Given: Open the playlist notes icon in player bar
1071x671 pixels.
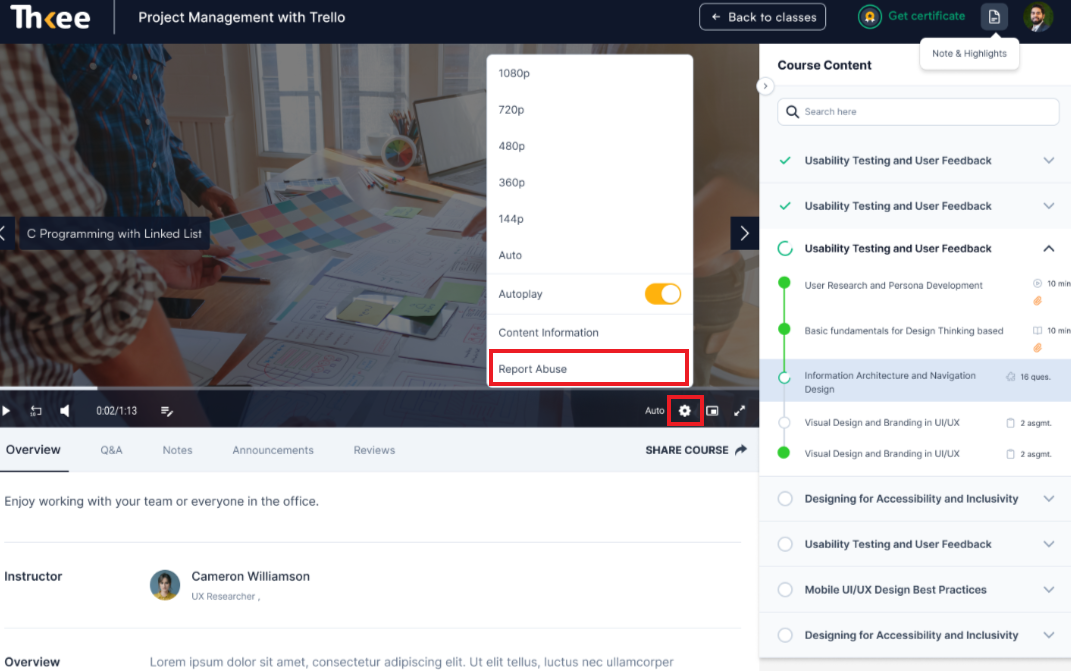Looking at the screenshot, I should tap(167, 411).
